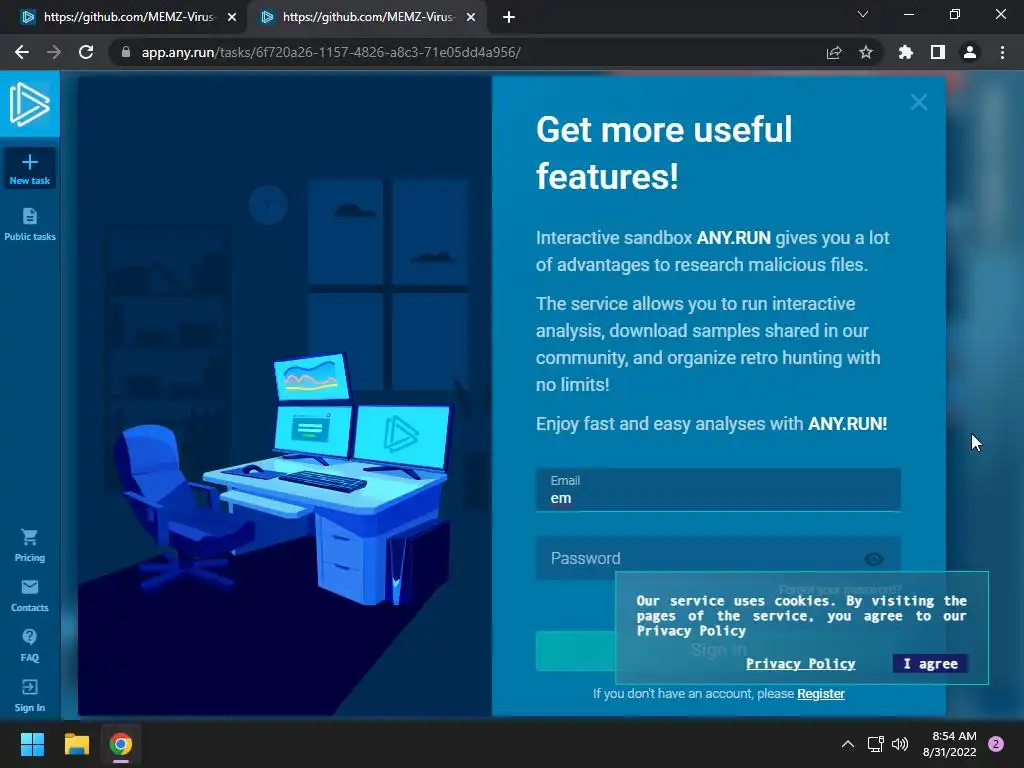
Task: Open notification center badge 2
Action: click(x=996, y=744)
